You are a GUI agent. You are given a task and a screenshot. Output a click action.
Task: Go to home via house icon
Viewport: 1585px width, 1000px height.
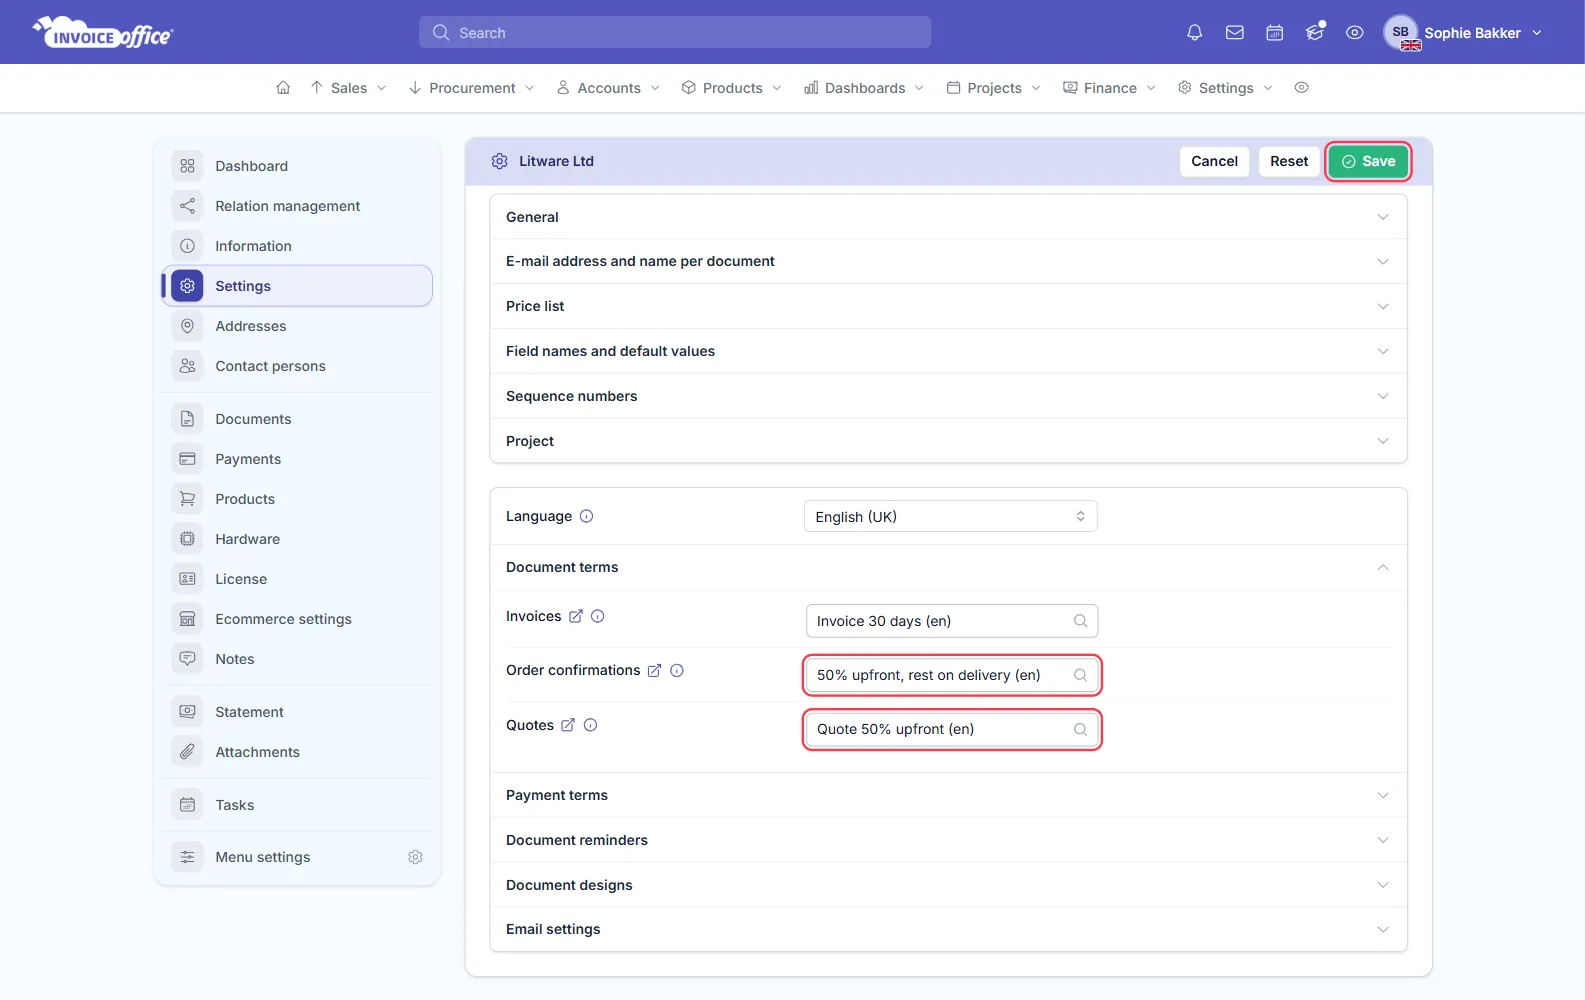tap(283, 88)
